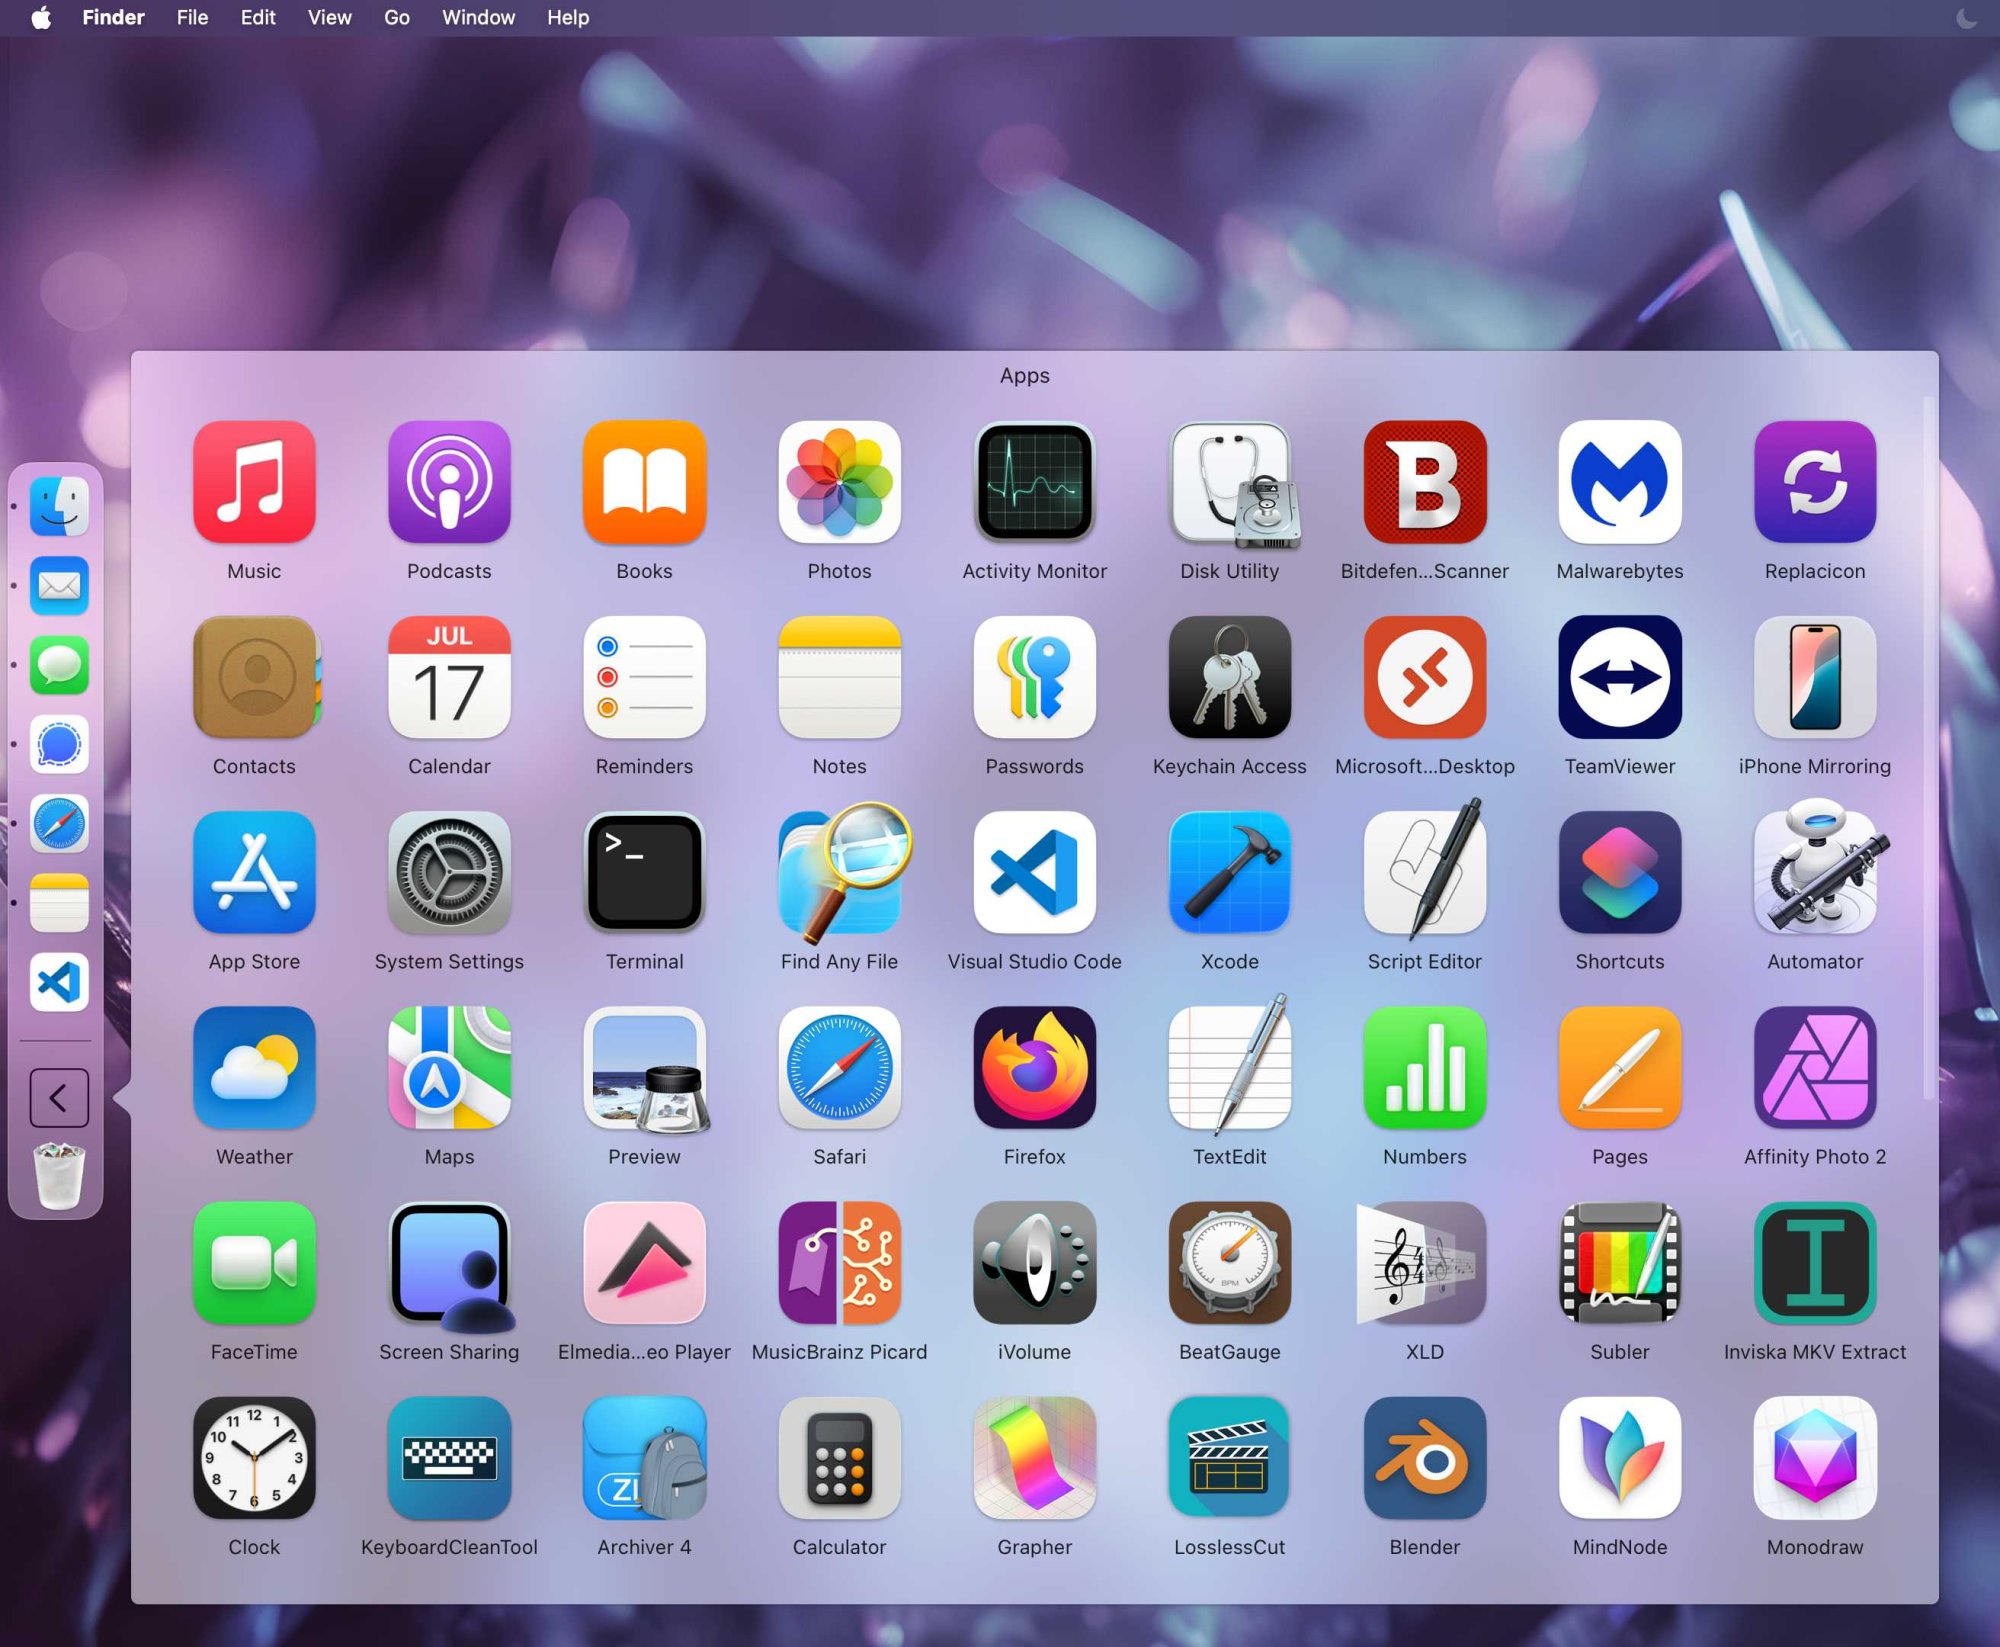2000x1647 pixels.
Task: Open the Window menu
Action: click(478, 18)
